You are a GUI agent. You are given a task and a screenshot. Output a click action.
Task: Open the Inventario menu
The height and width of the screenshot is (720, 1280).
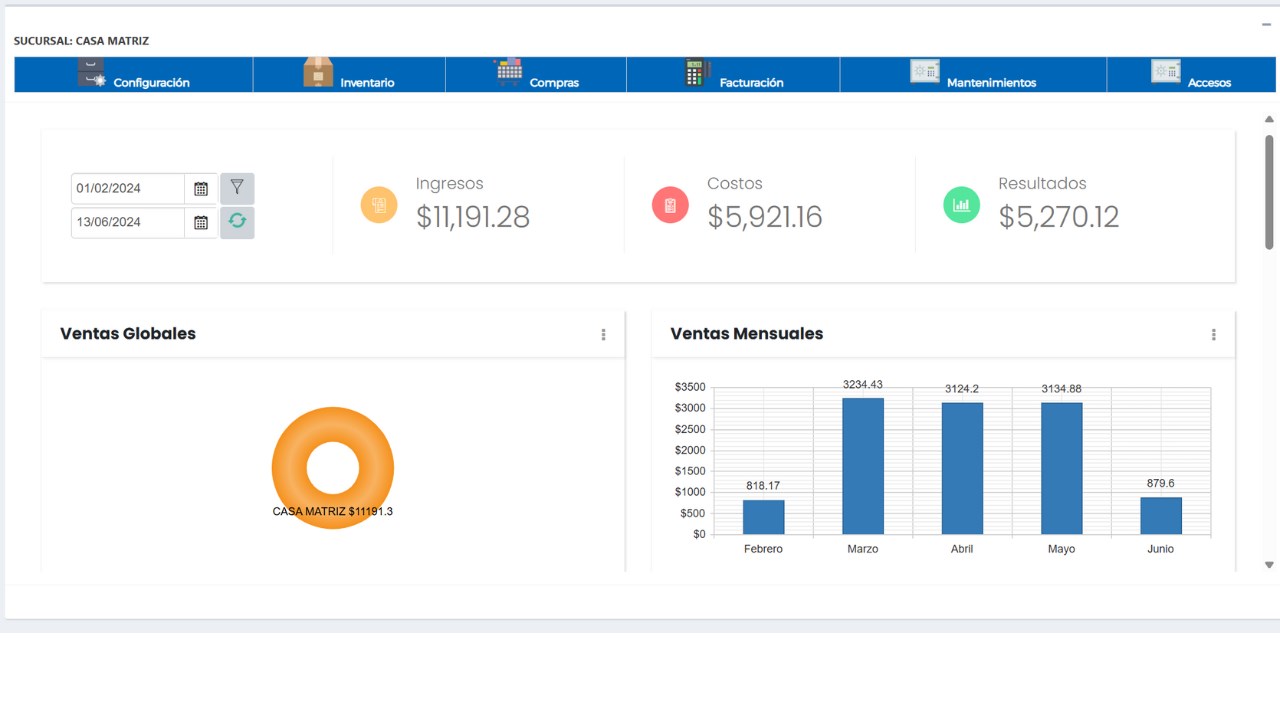pos(349,75)
